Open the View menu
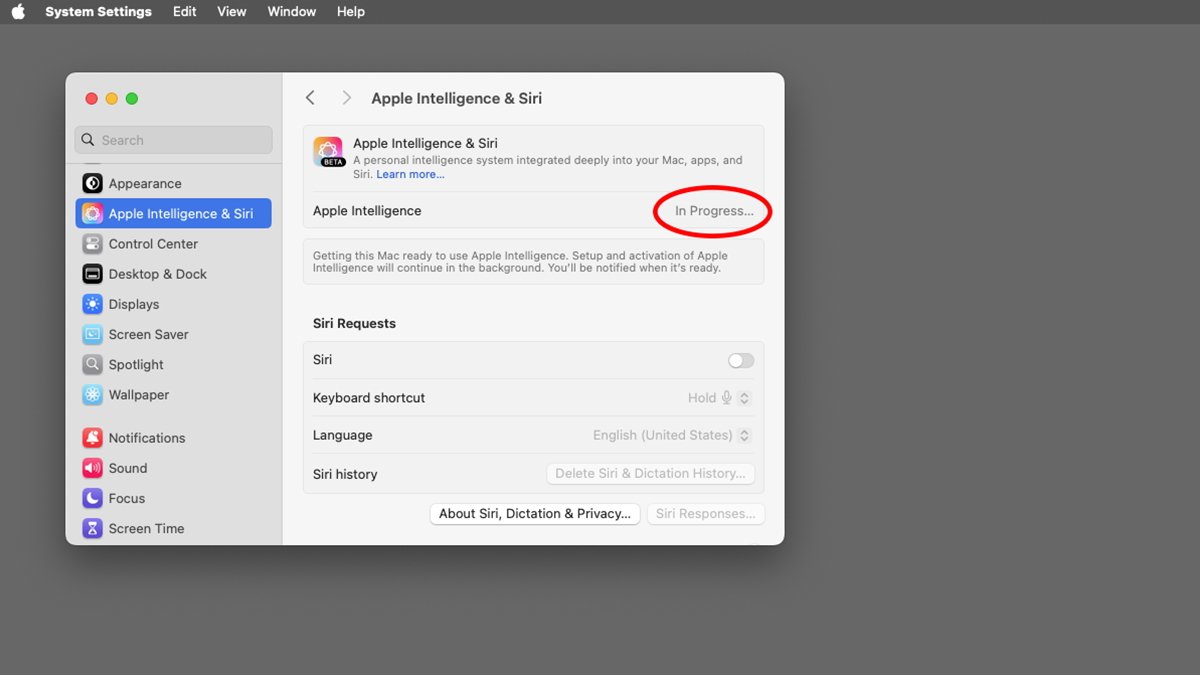The width and height of the screenshot is (1200, 675). 231,12
